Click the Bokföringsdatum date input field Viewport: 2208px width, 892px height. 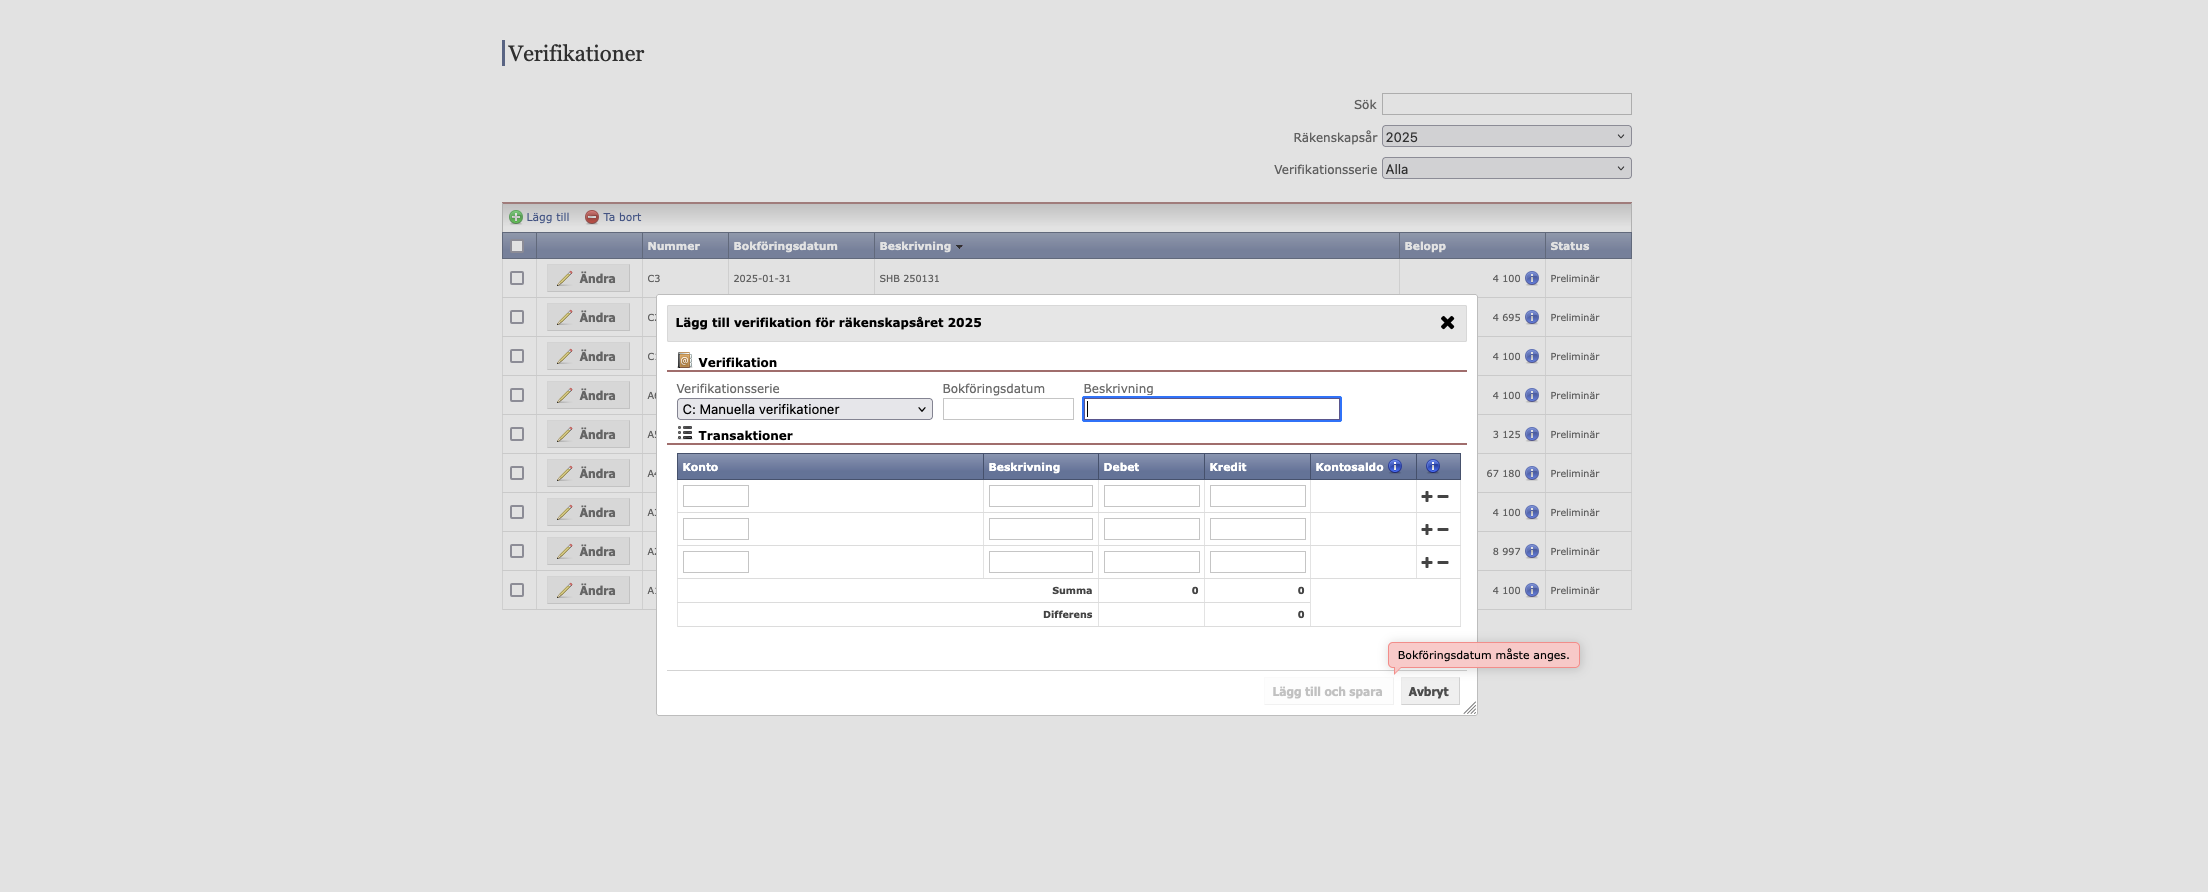(1007, 409)
